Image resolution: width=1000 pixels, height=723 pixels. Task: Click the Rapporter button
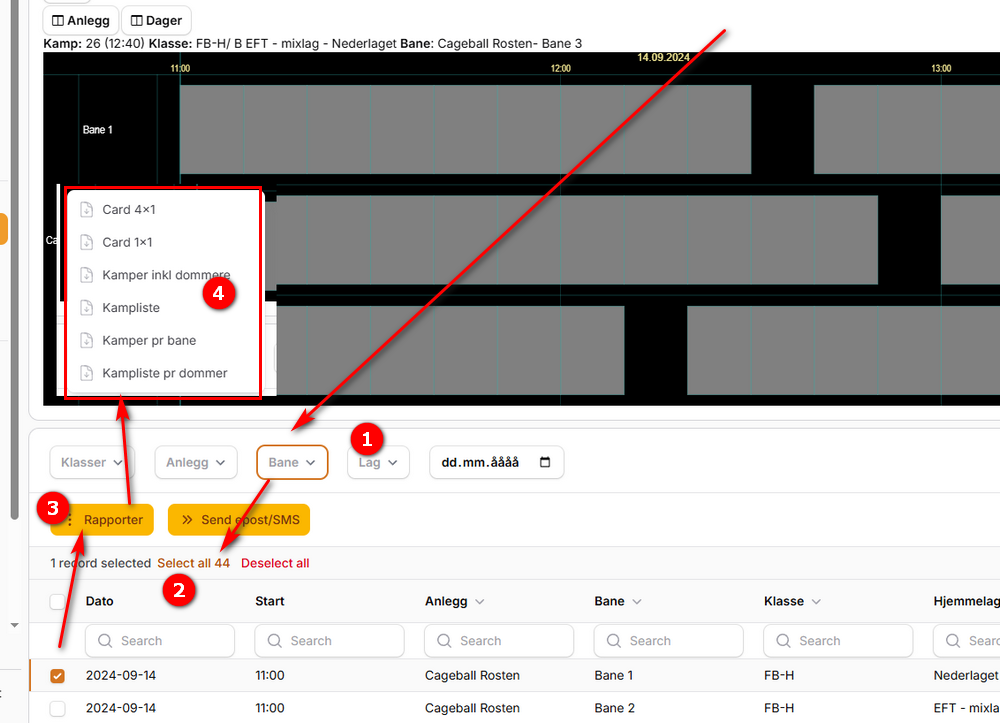coord(102,520)
